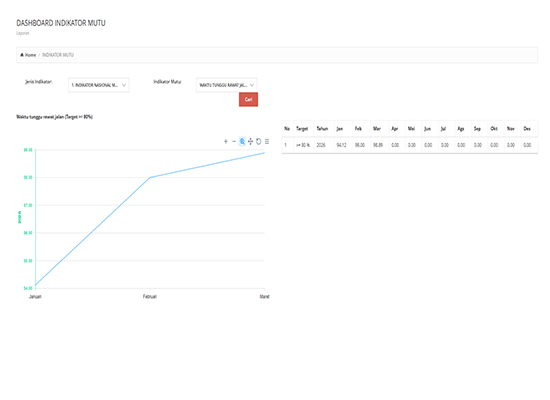Activate the chart panning tool
550x400 pixels.
(250, 141)
